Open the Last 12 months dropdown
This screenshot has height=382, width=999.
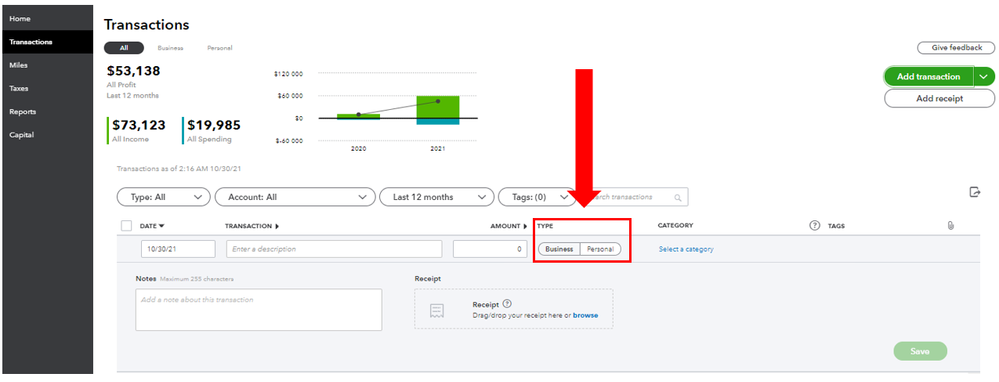[x=436, y=197]
